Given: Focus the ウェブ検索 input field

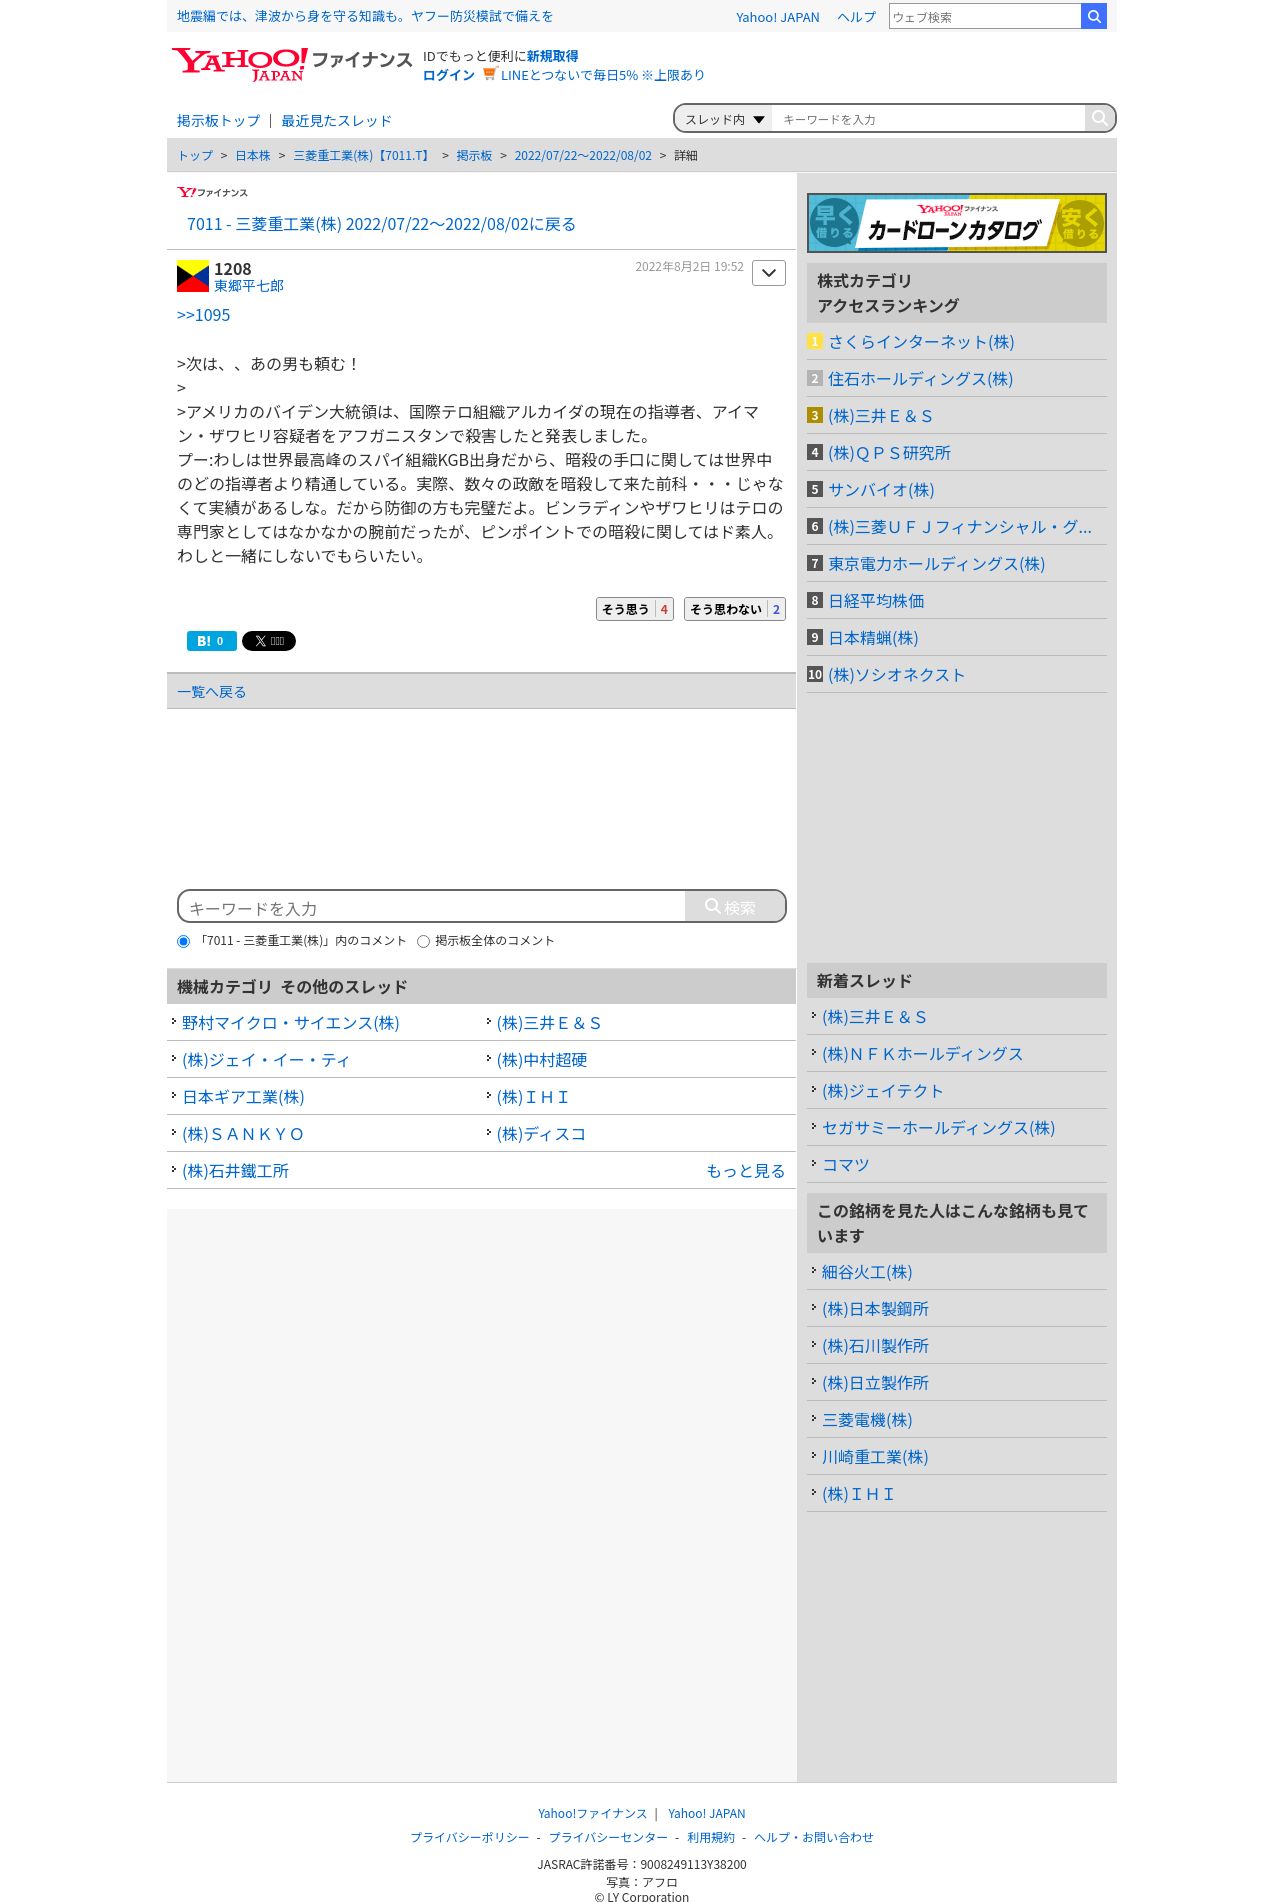Looking at the screenshot, I should point(985,16).
